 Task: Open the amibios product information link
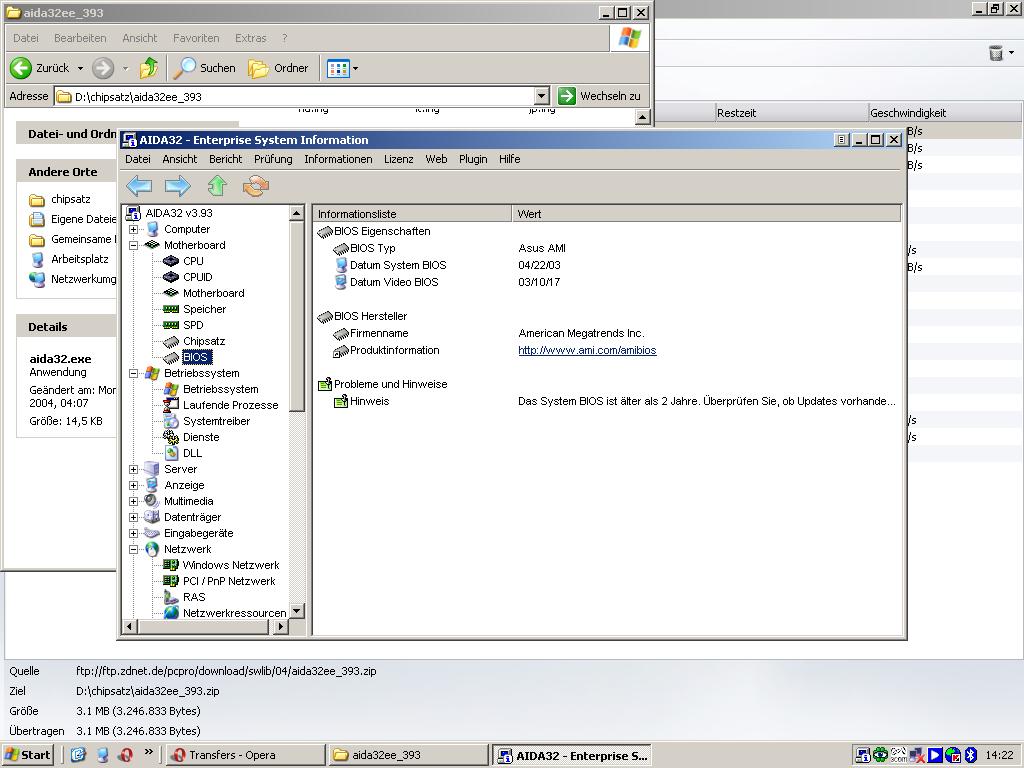pos(587,350)
